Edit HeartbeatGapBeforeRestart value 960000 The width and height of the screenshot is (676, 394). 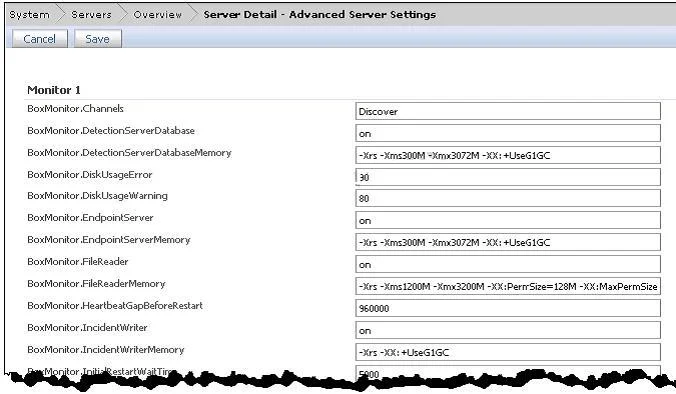[x=508, y=308]
